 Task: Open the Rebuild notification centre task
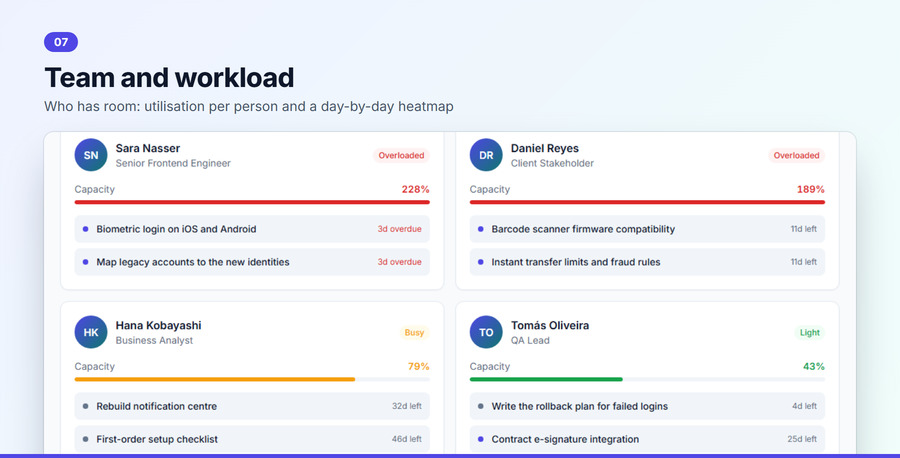(252, 406)
